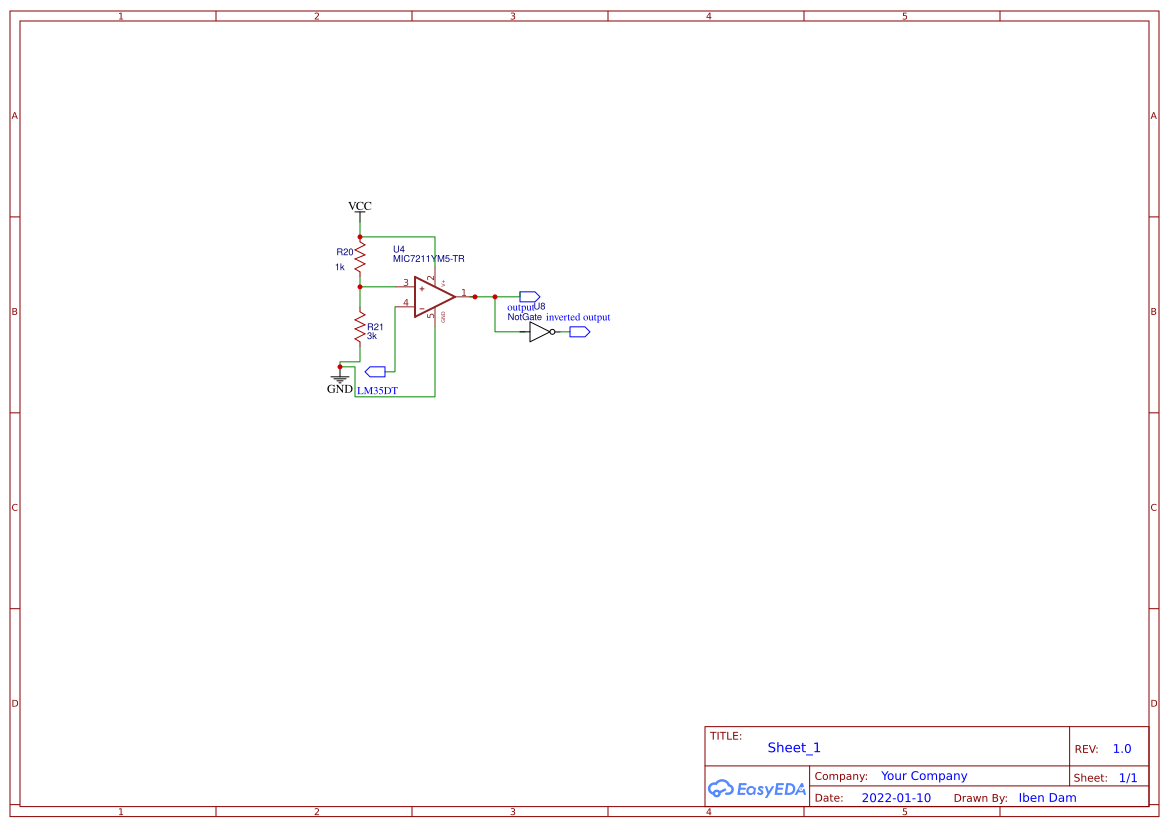Select the R21 designator text
Image resolution: width=1169 pixels, height=827 pixels.
(375, 327)
